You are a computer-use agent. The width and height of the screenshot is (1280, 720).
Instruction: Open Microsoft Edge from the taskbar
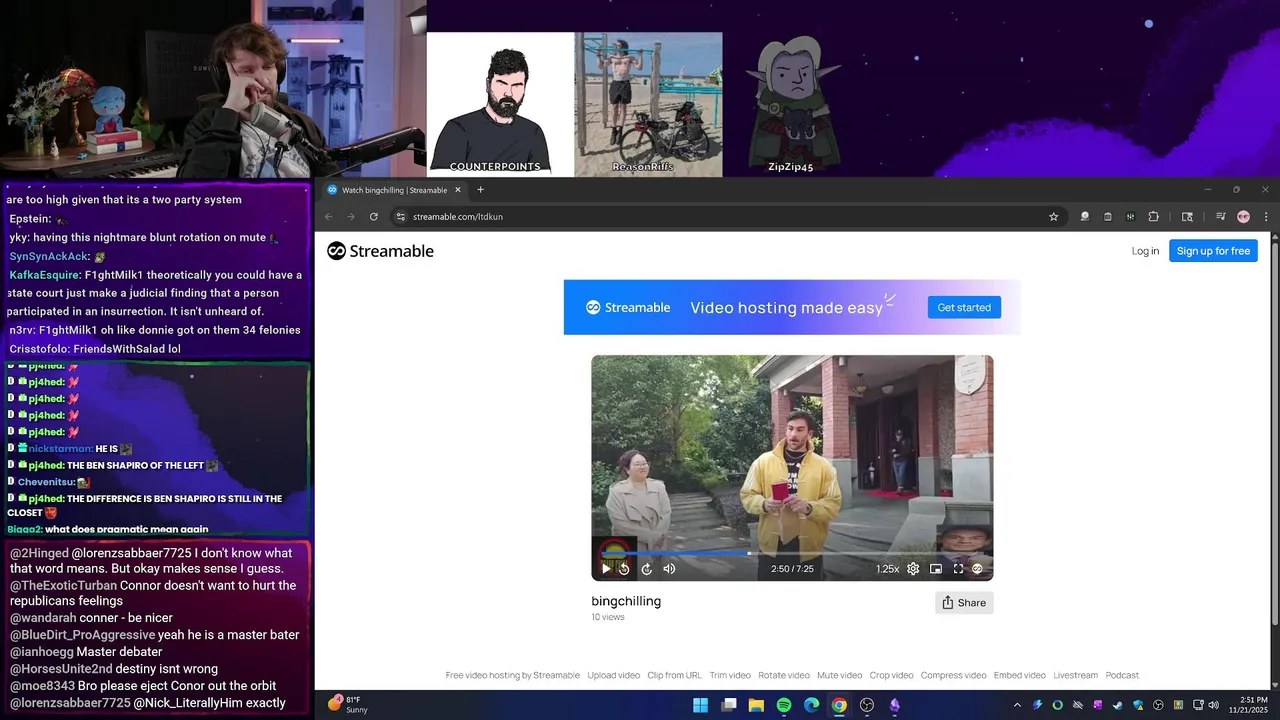coord(811,705)
